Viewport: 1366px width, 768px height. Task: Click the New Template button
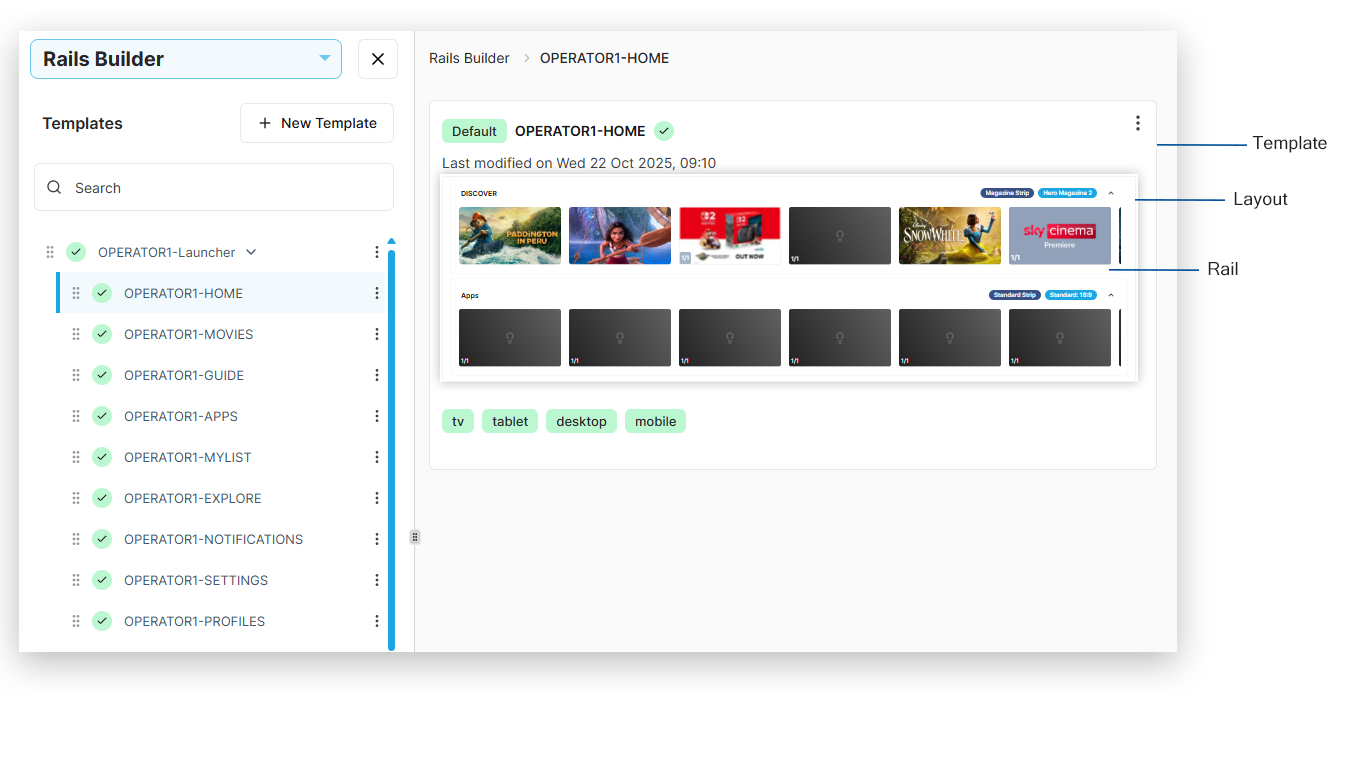click(x=317, y=123)
